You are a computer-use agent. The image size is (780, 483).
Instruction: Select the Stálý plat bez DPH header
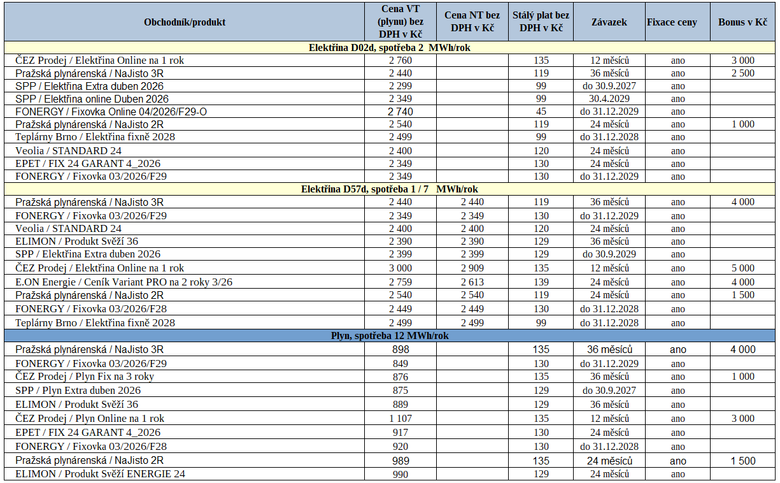point(541,22)
